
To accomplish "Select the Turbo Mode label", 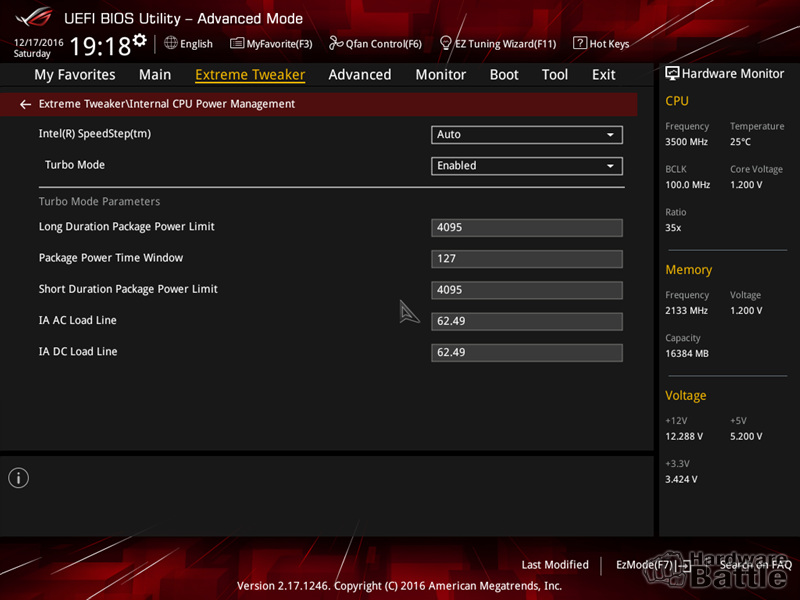I will [x=75, y=165].
